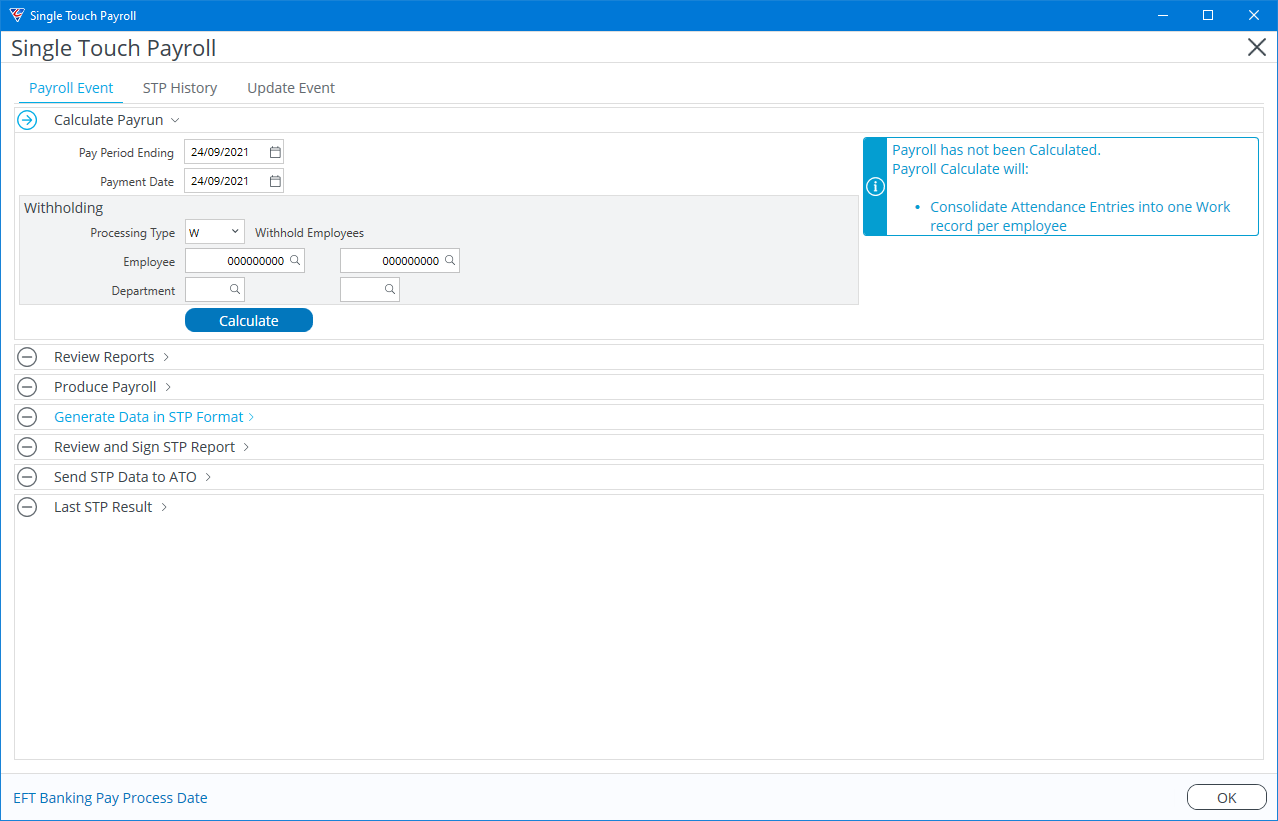Click the Last STP Result circle icon
Image resolution: width=1278 pixels, height=821 pixels.
(28, 507)
